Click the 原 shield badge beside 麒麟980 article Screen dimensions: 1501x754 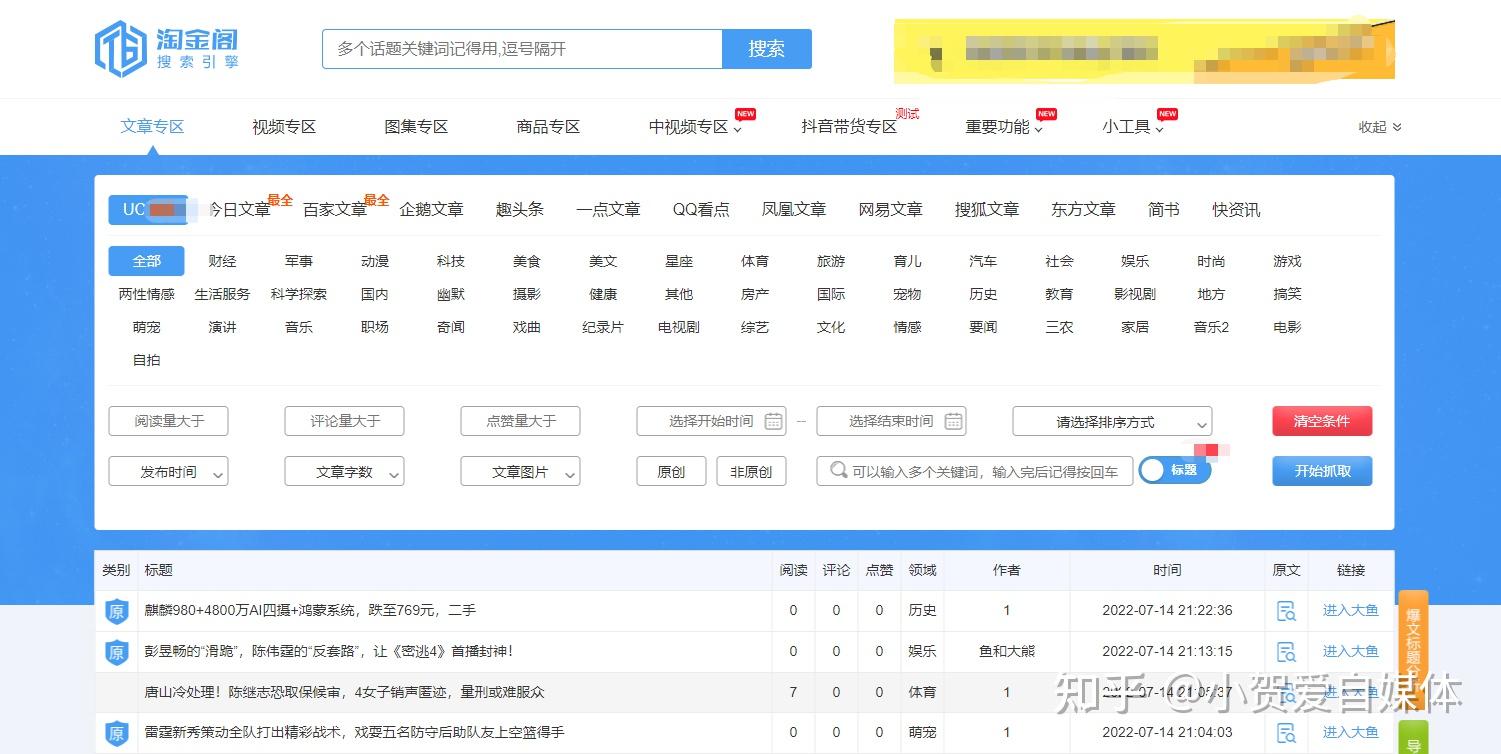[x=117, y=610]
